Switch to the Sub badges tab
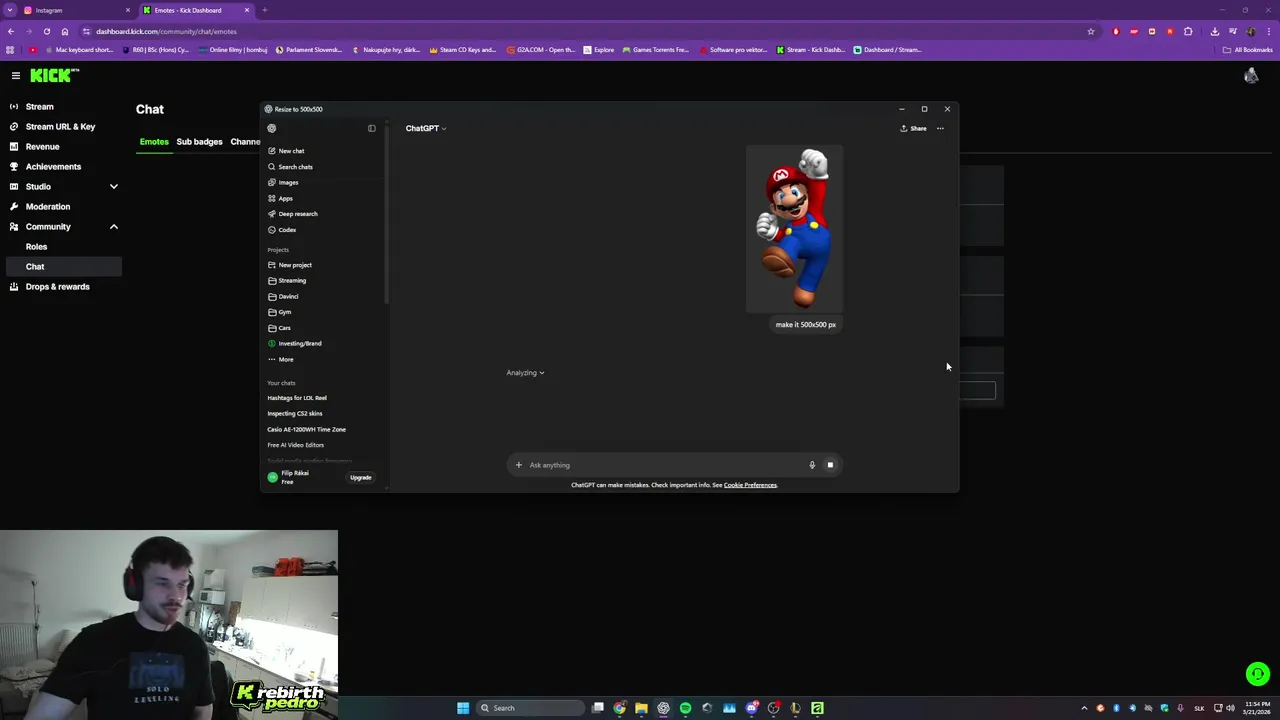Viewport: 1280px width, 720px height. pos(199,141)
